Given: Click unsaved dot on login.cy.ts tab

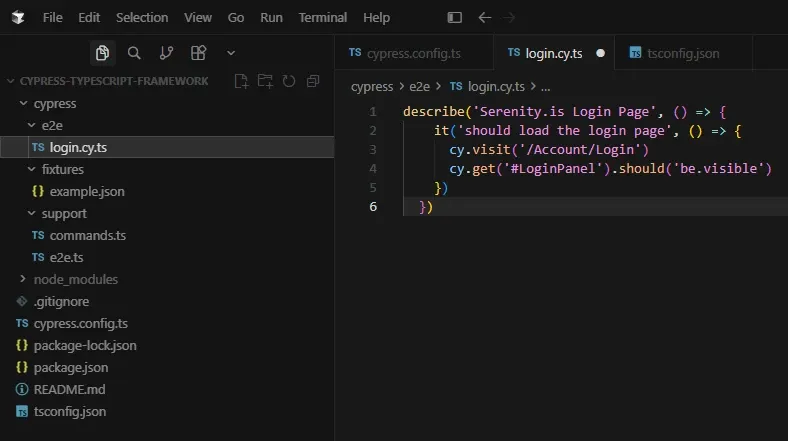Looking at the screenshot, I should pos(601,53).
